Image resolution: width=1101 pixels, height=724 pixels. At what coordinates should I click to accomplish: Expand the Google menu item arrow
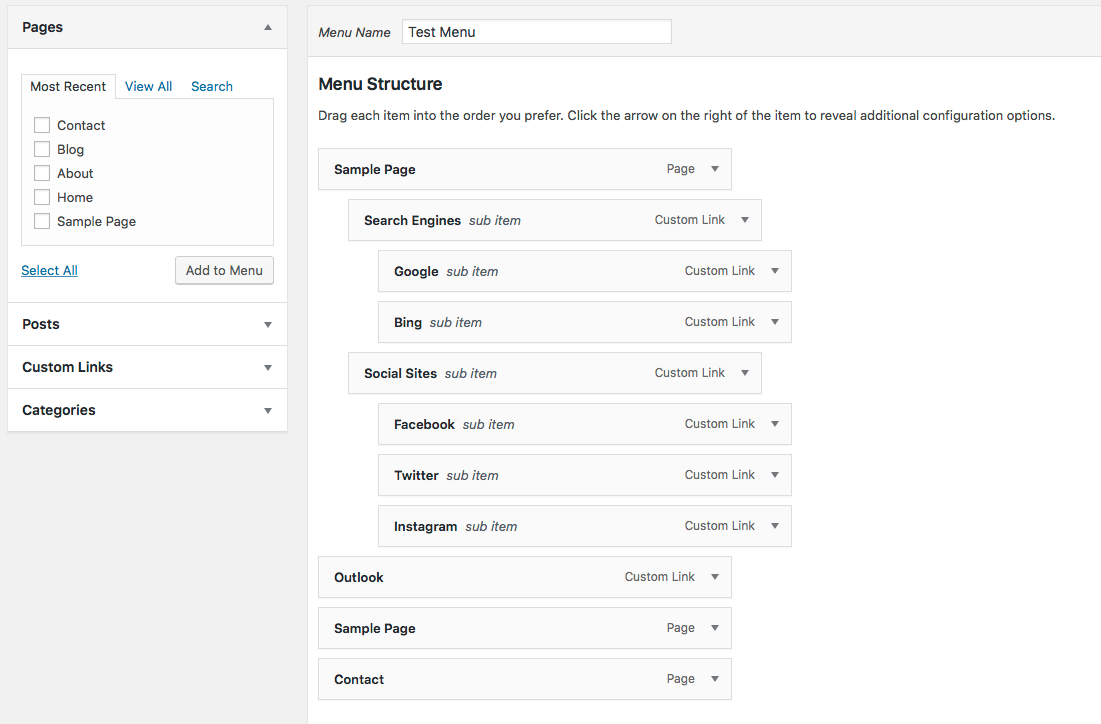click(775, 271)
